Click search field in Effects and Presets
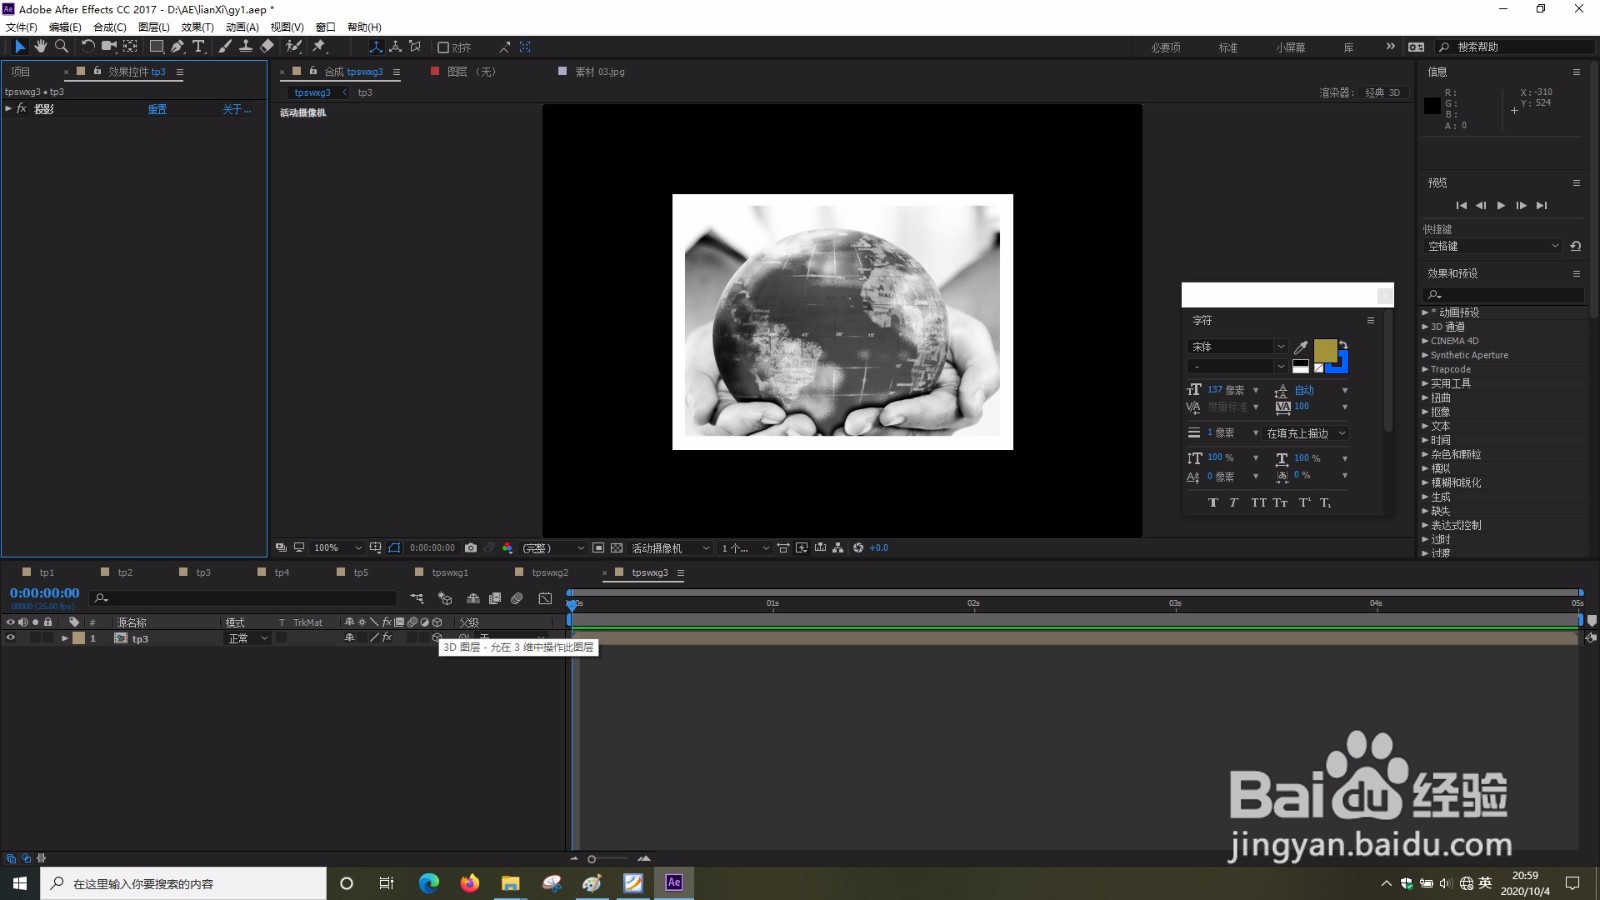1600x900 pixels. pyautogui.click(x=1504, y=294)
